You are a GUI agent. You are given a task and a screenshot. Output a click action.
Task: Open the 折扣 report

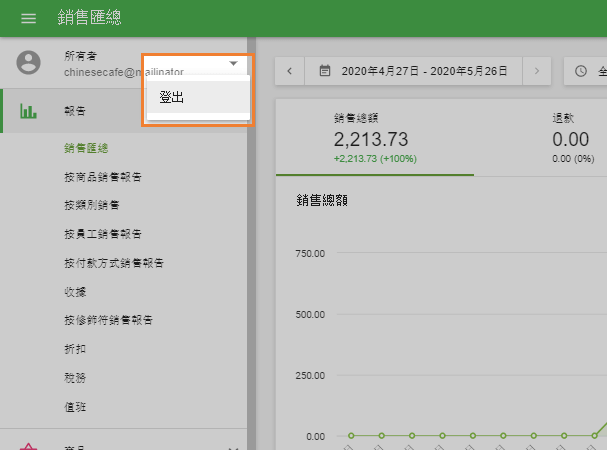pyautogui.click(x=75, y=350)
